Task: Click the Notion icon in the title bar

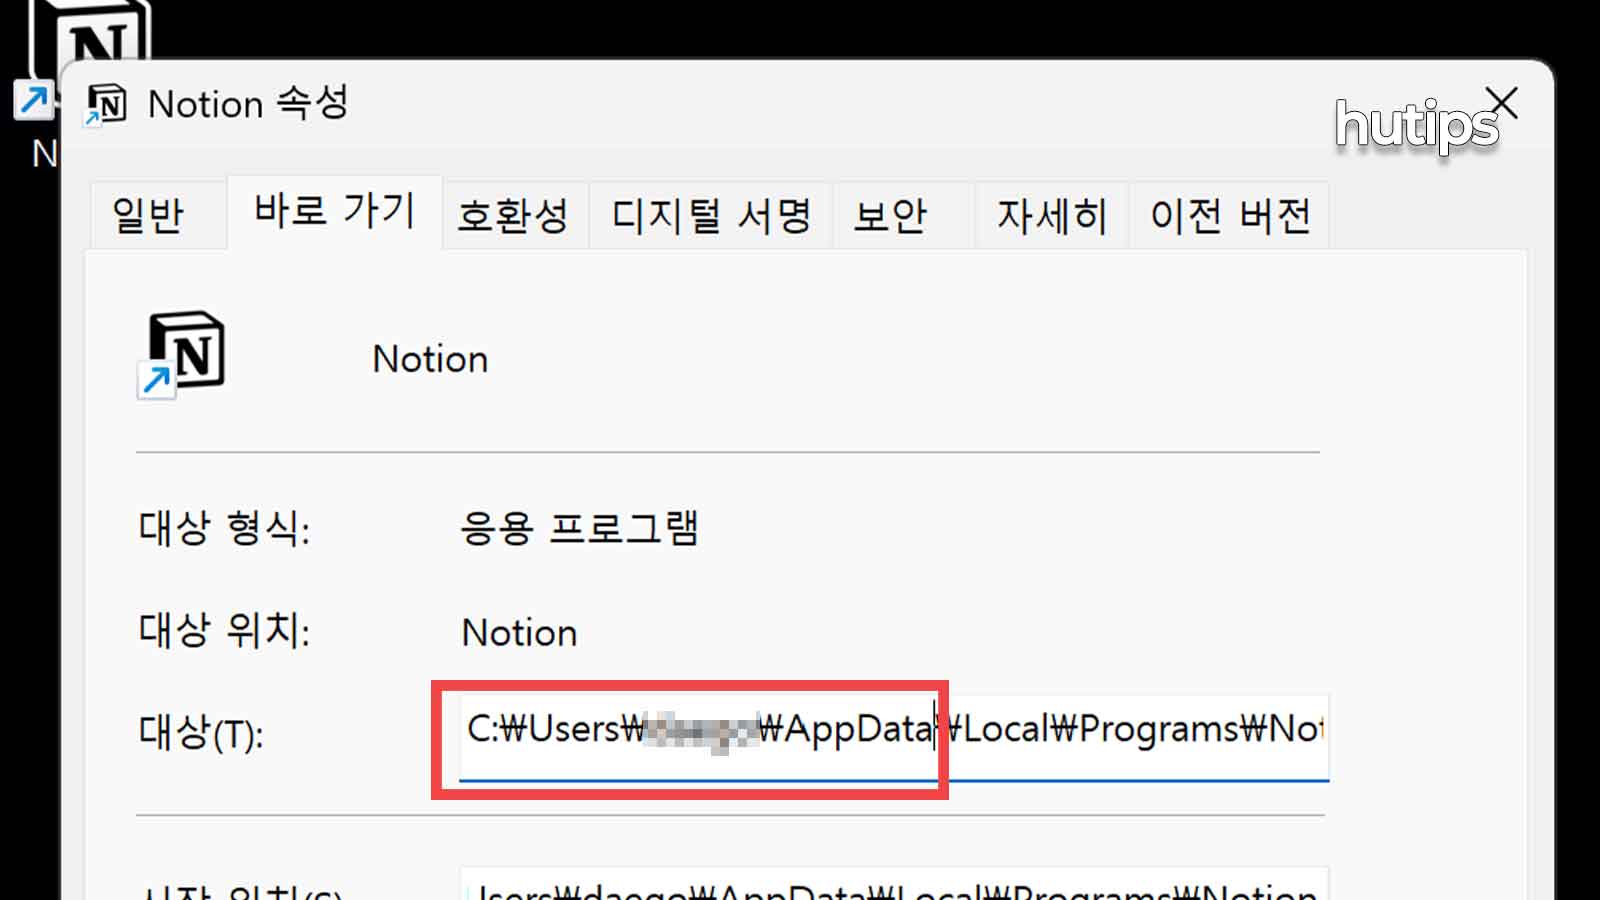Action: [x=106, y=104]
